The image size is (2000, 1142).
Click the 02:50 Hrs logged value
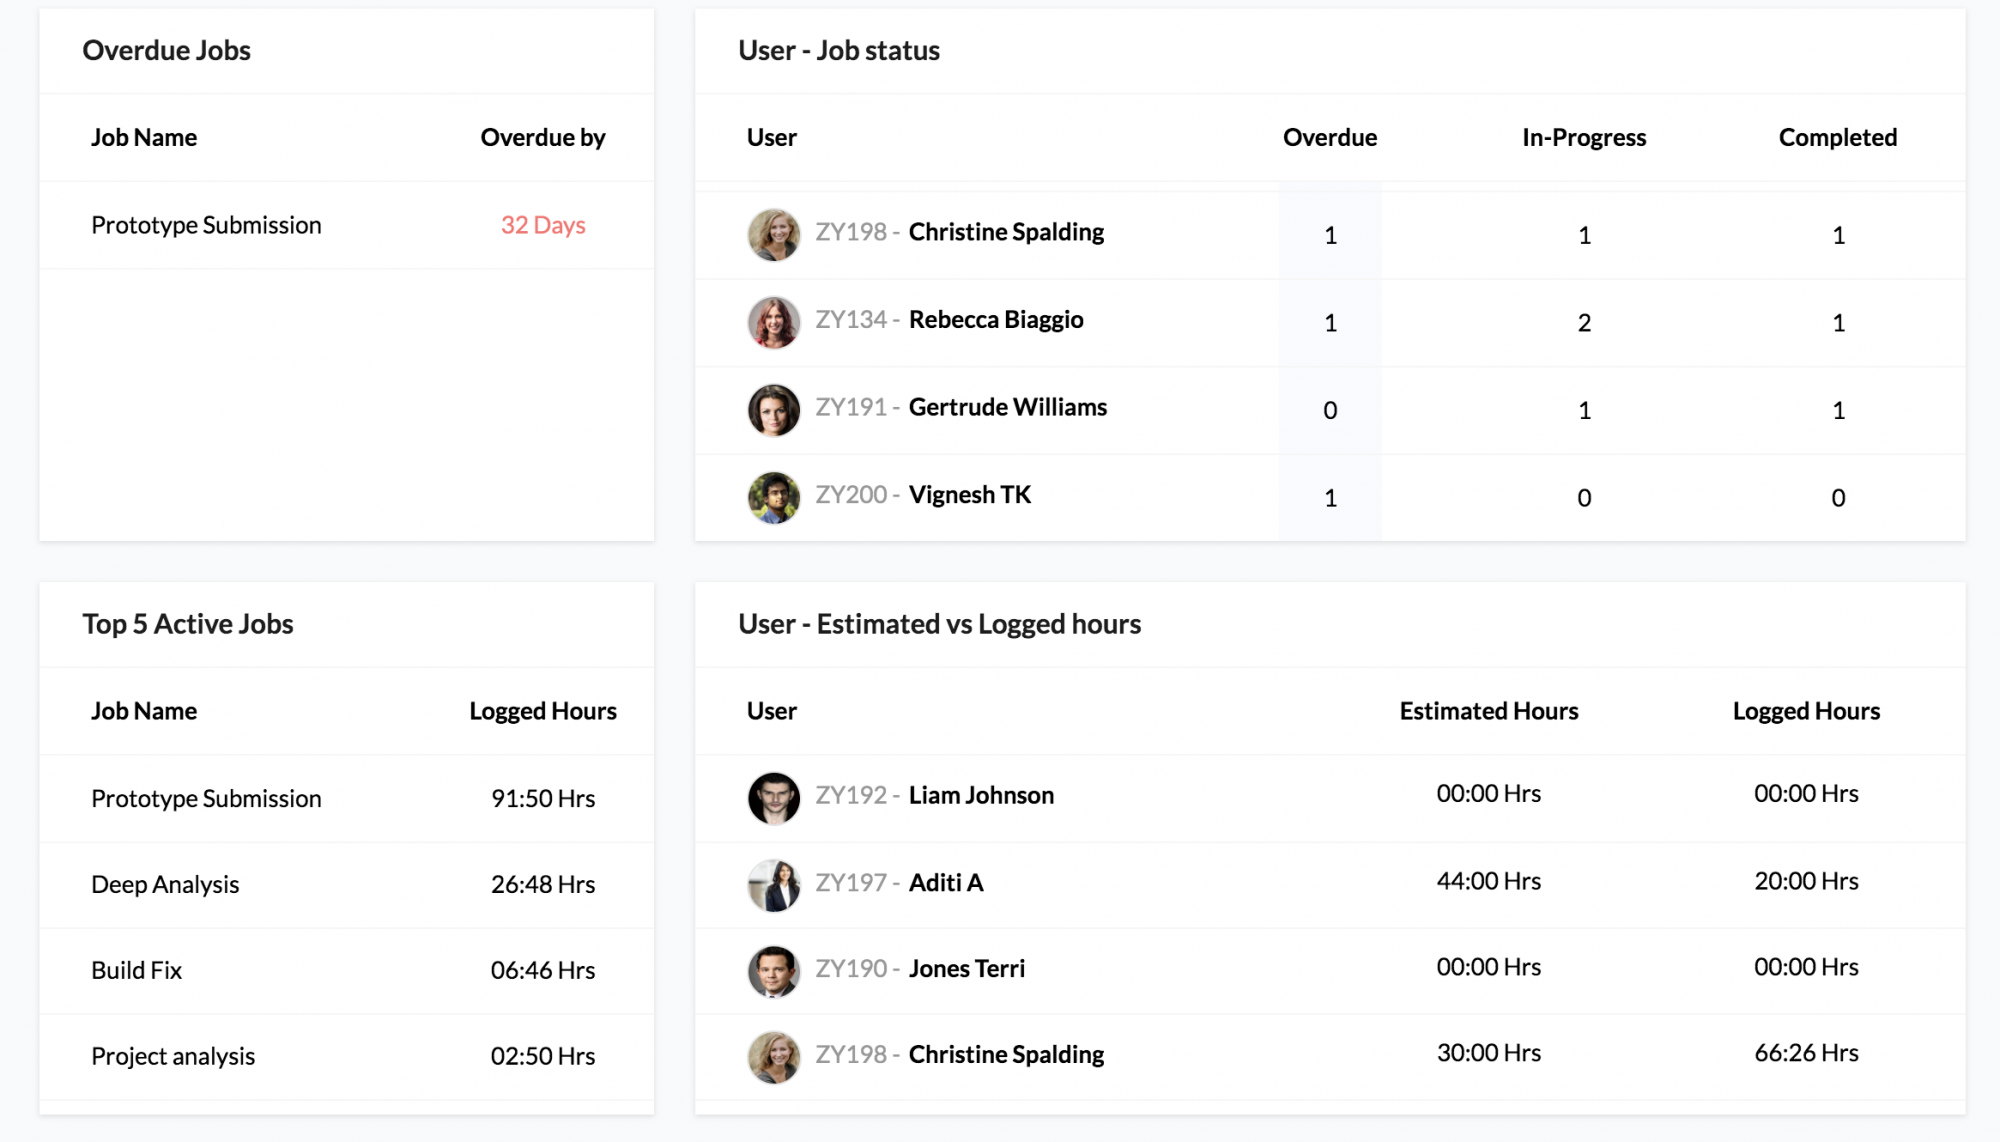click(543, 1056)
